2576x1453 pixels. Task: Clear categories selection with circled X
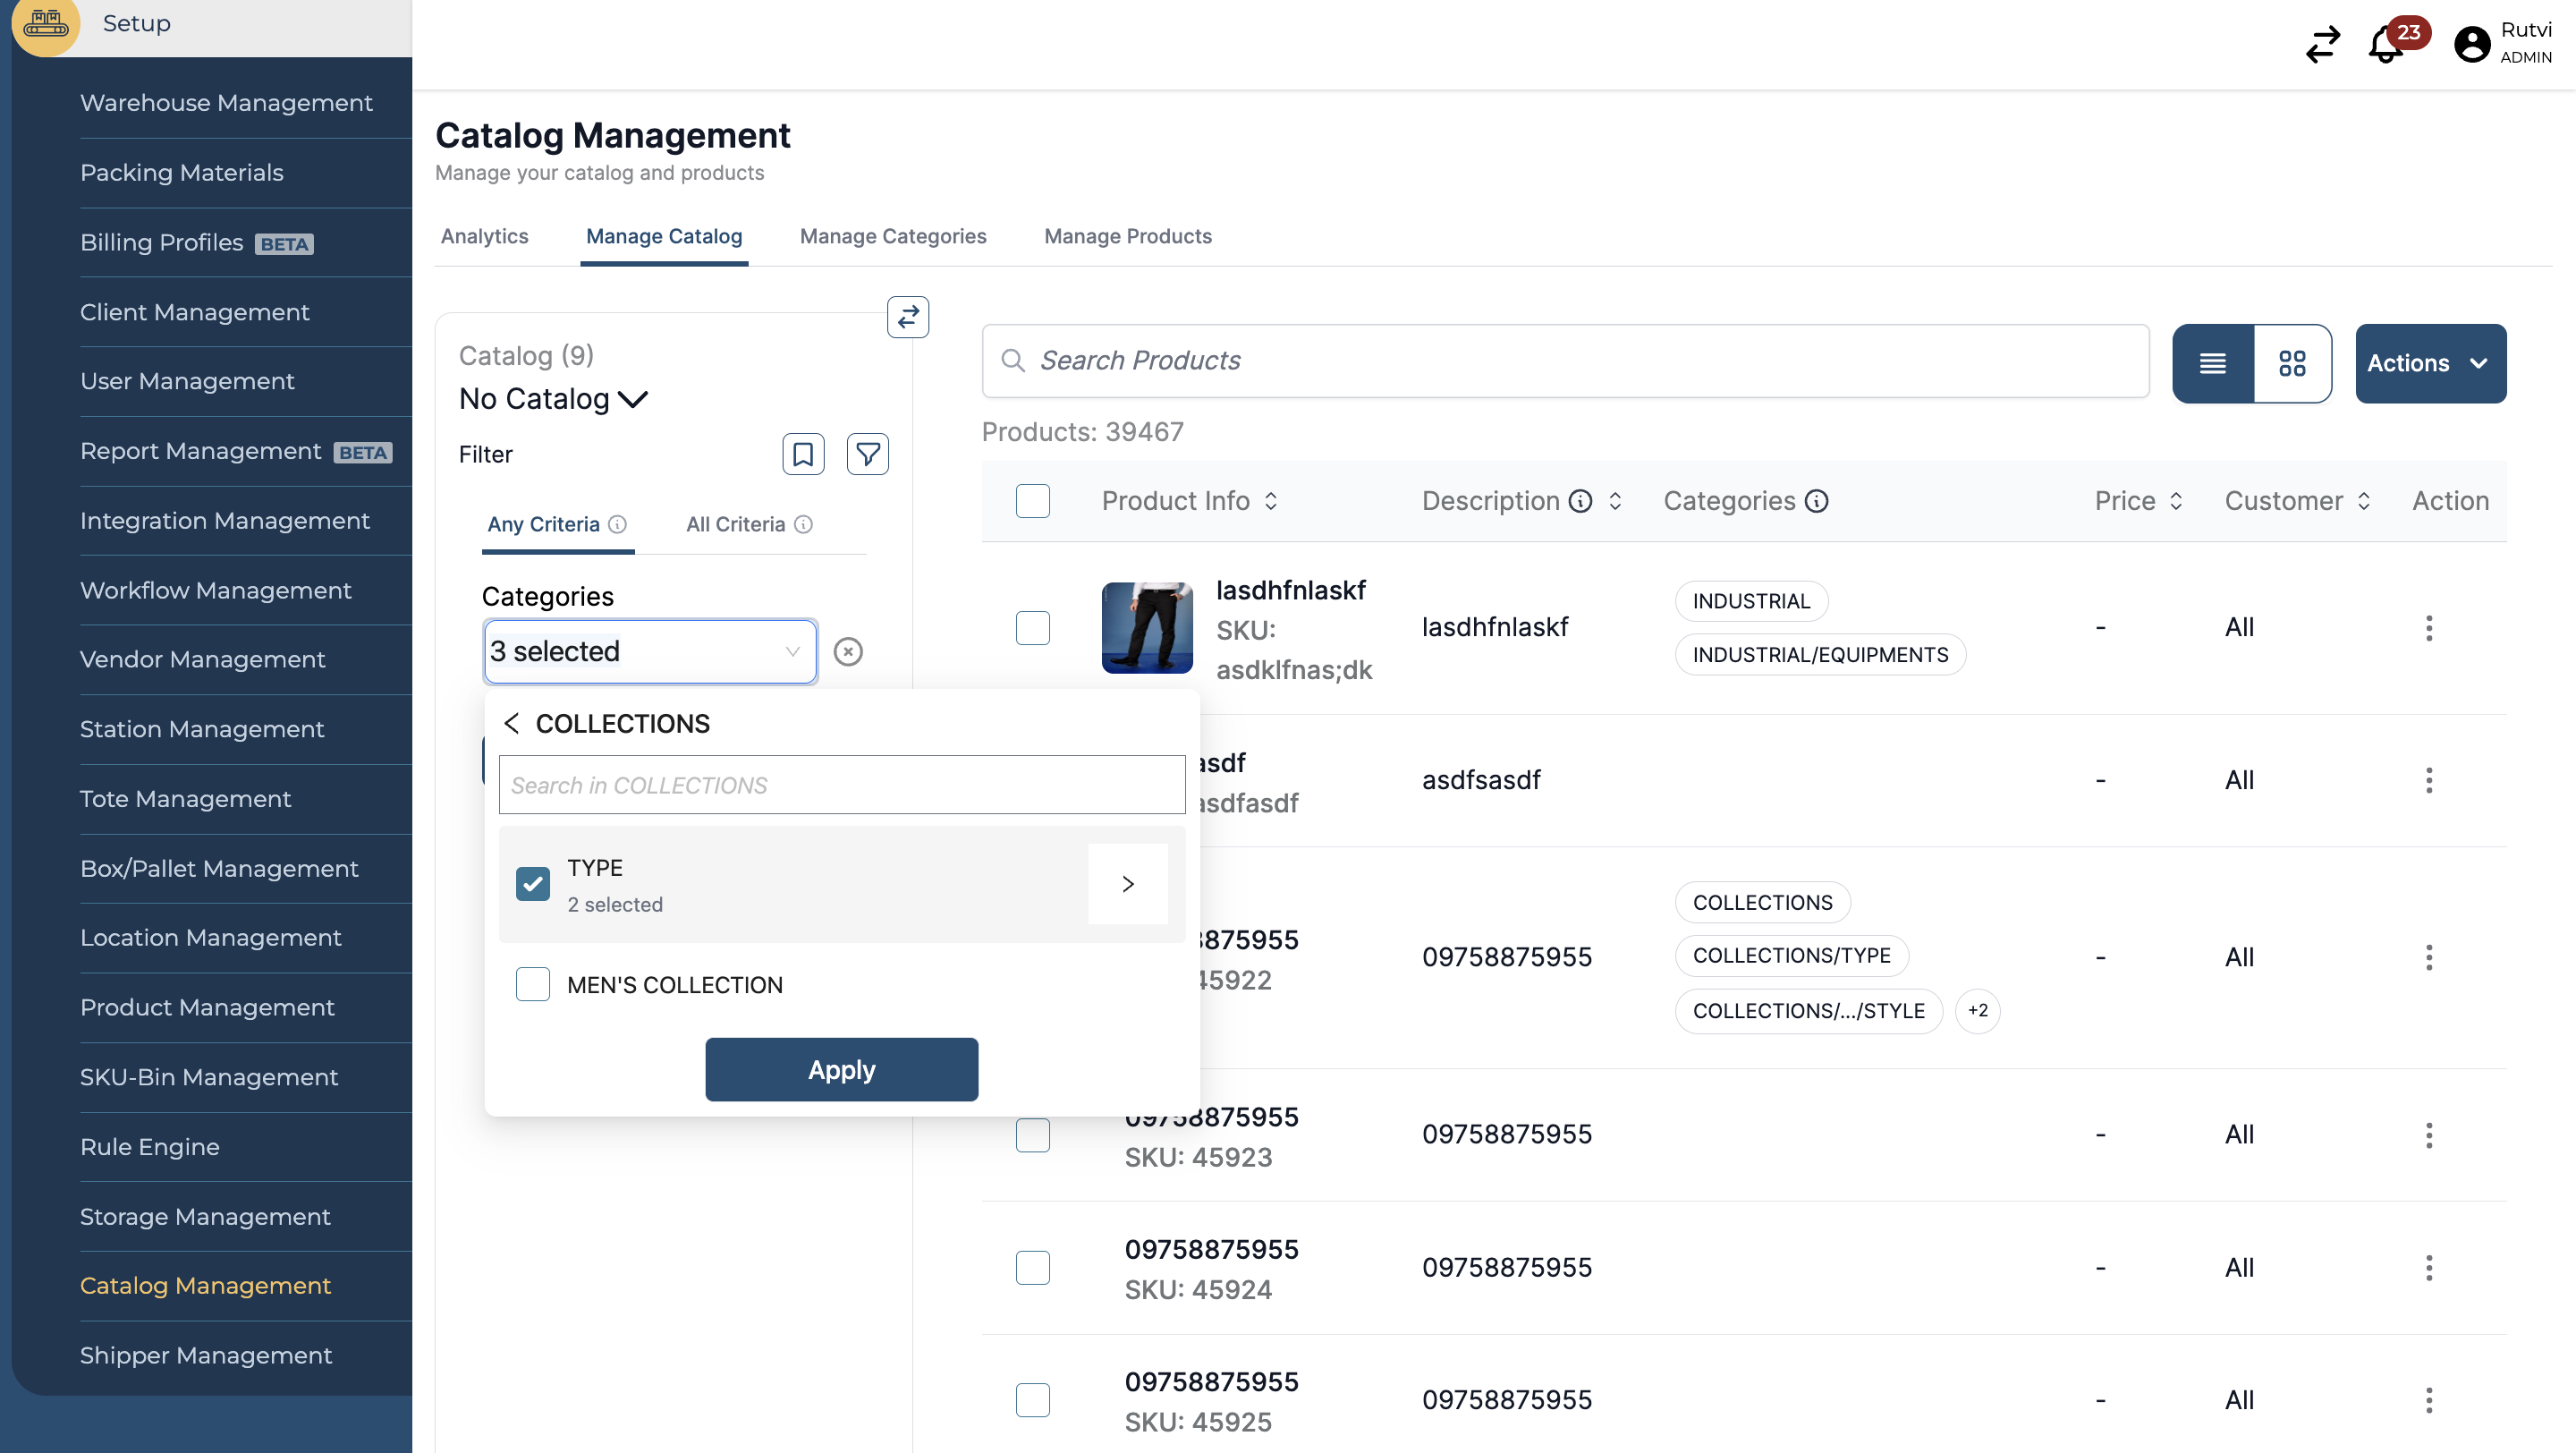coord(848,652)
